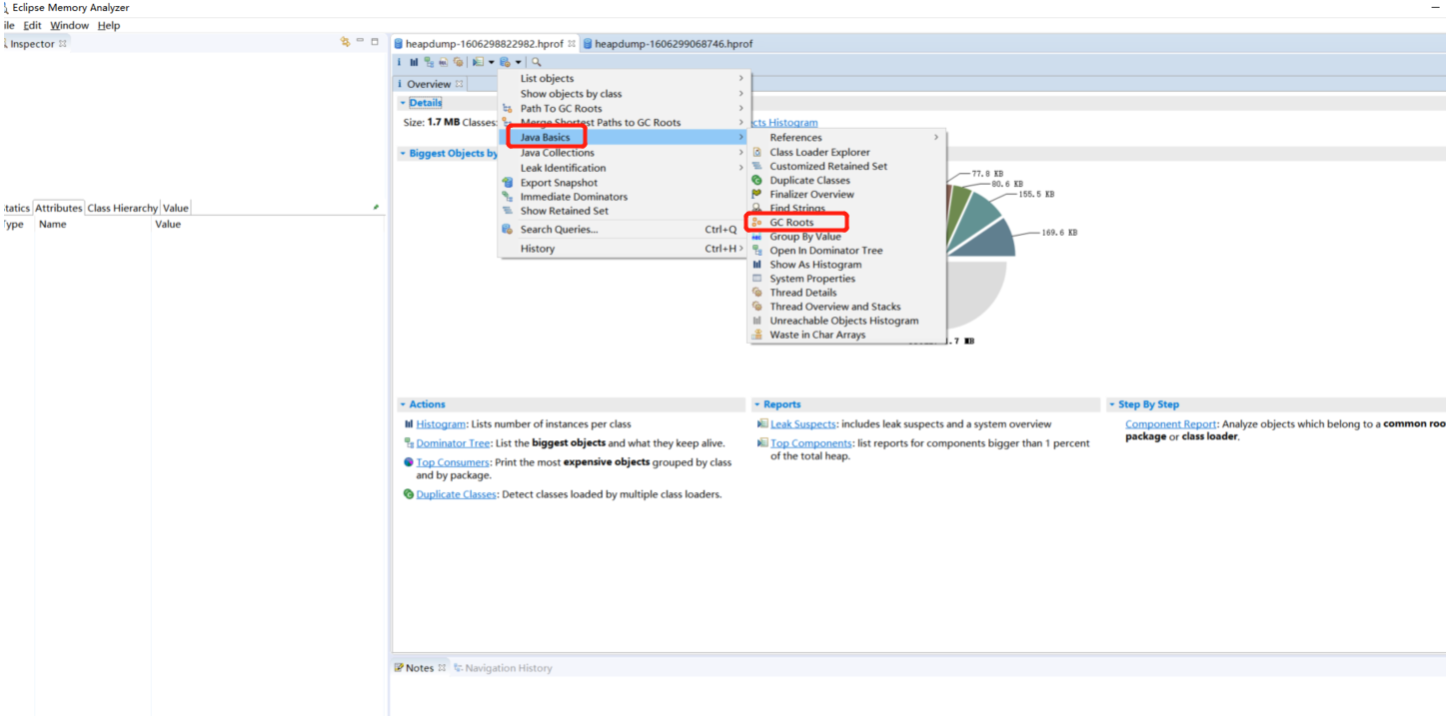Open the Query Browser dropdown arrow
1450x716 pixels.
coord(518,62)
